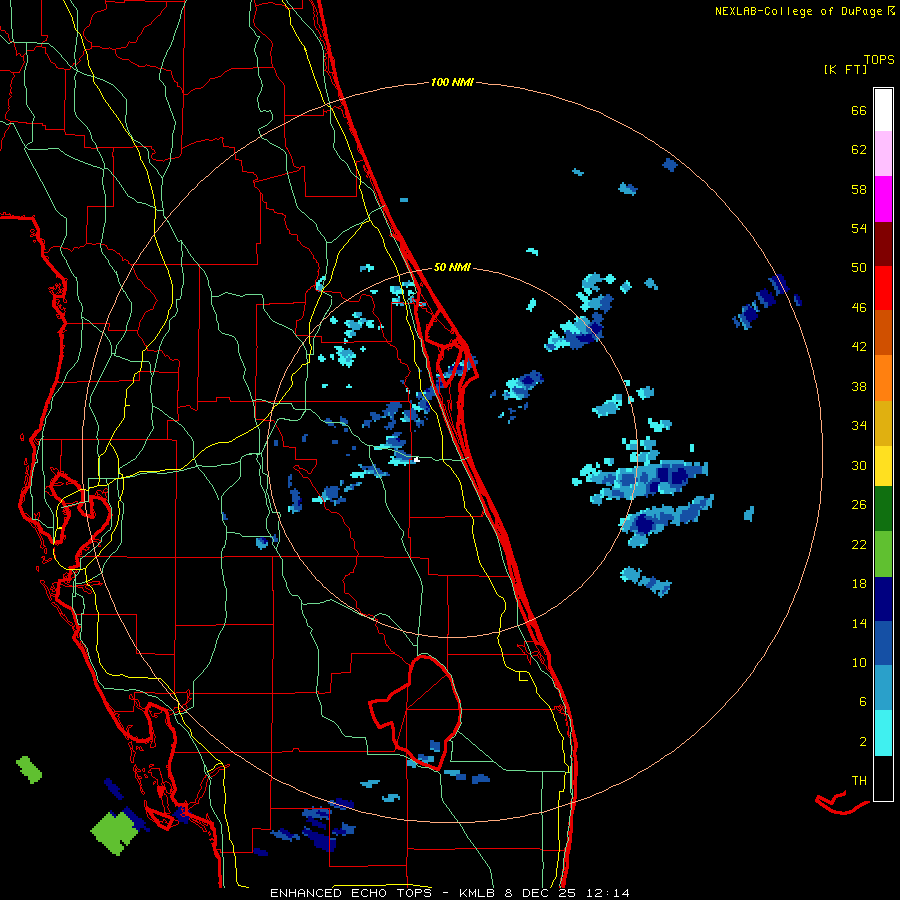Image resolution: width=900 pixels, height=900 pixels.
Task: Click the 2 value on the legend
Action: [863, 742]
